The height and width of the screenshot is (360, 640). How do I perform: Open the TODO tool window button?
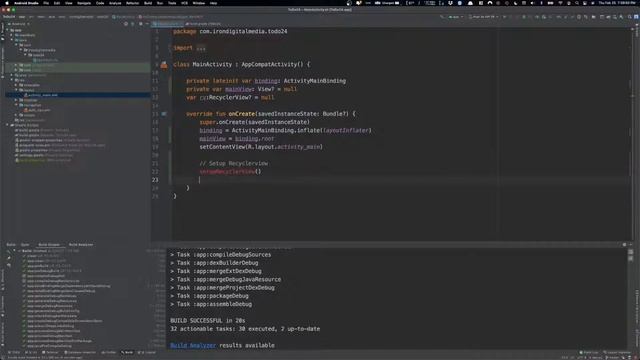14,352
